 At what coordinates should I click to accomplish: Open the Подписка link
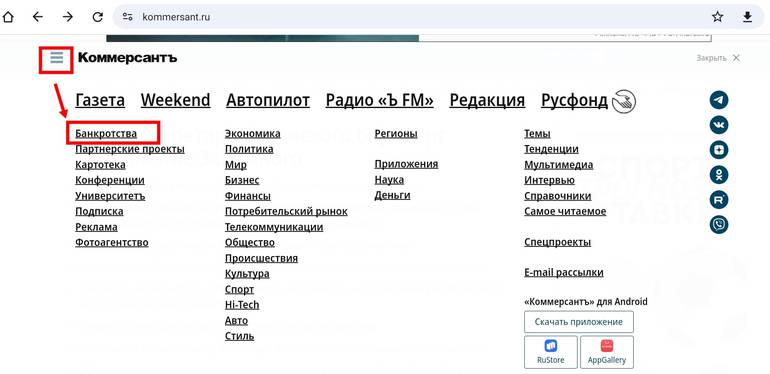[99, 212]
